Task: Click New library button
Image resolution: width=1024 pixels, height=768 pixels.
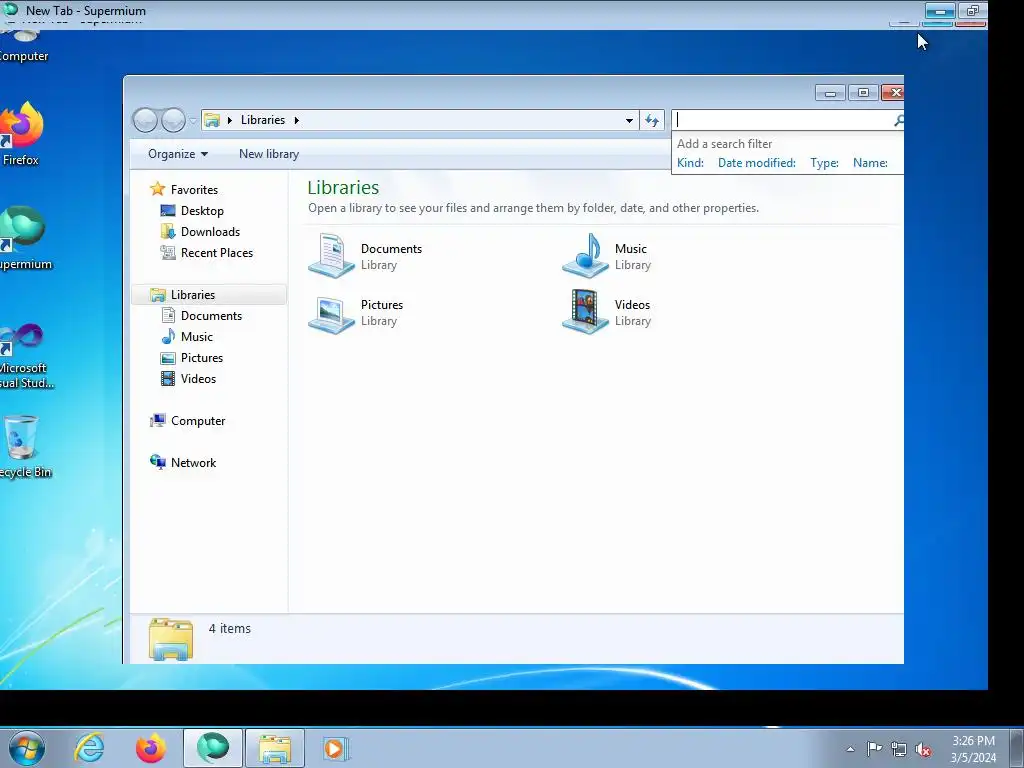Action: [x=268, y=154]
